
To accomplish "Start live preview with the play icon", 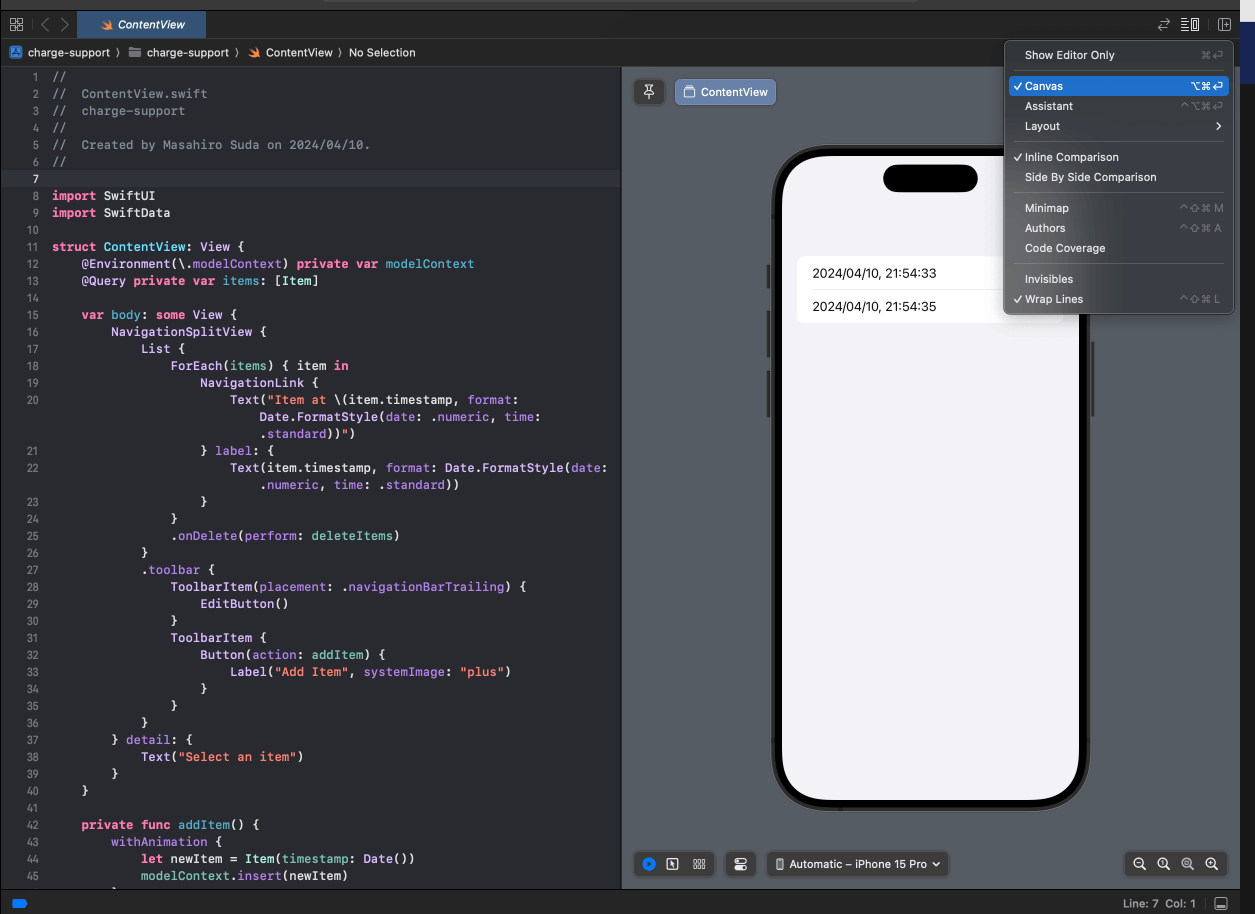I will pos(649,864).
